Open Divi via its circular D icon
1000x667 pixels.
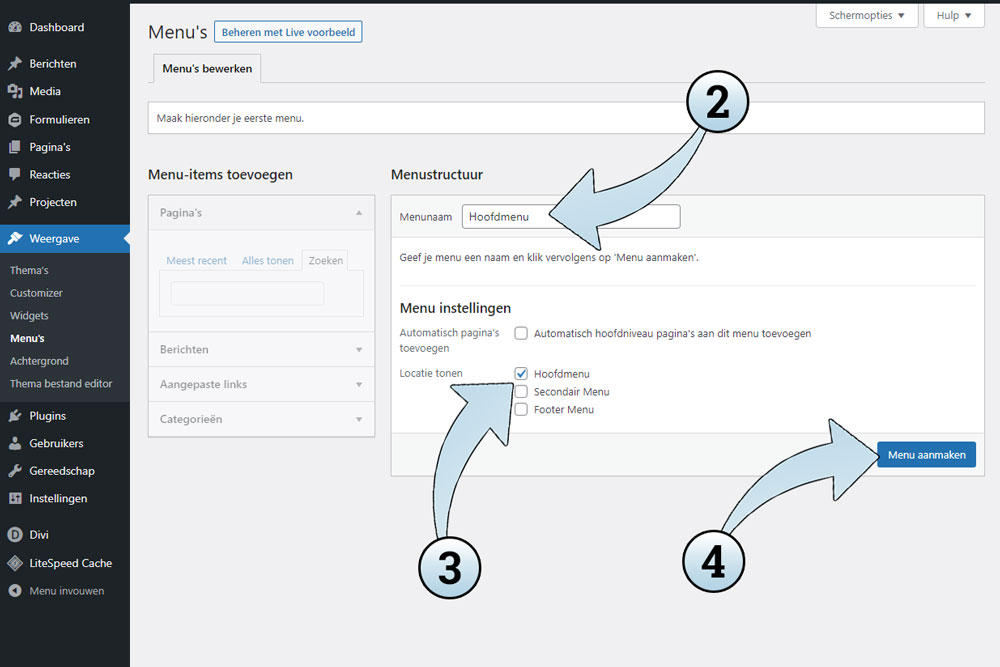pyautogui.click(x=15, y=535)
